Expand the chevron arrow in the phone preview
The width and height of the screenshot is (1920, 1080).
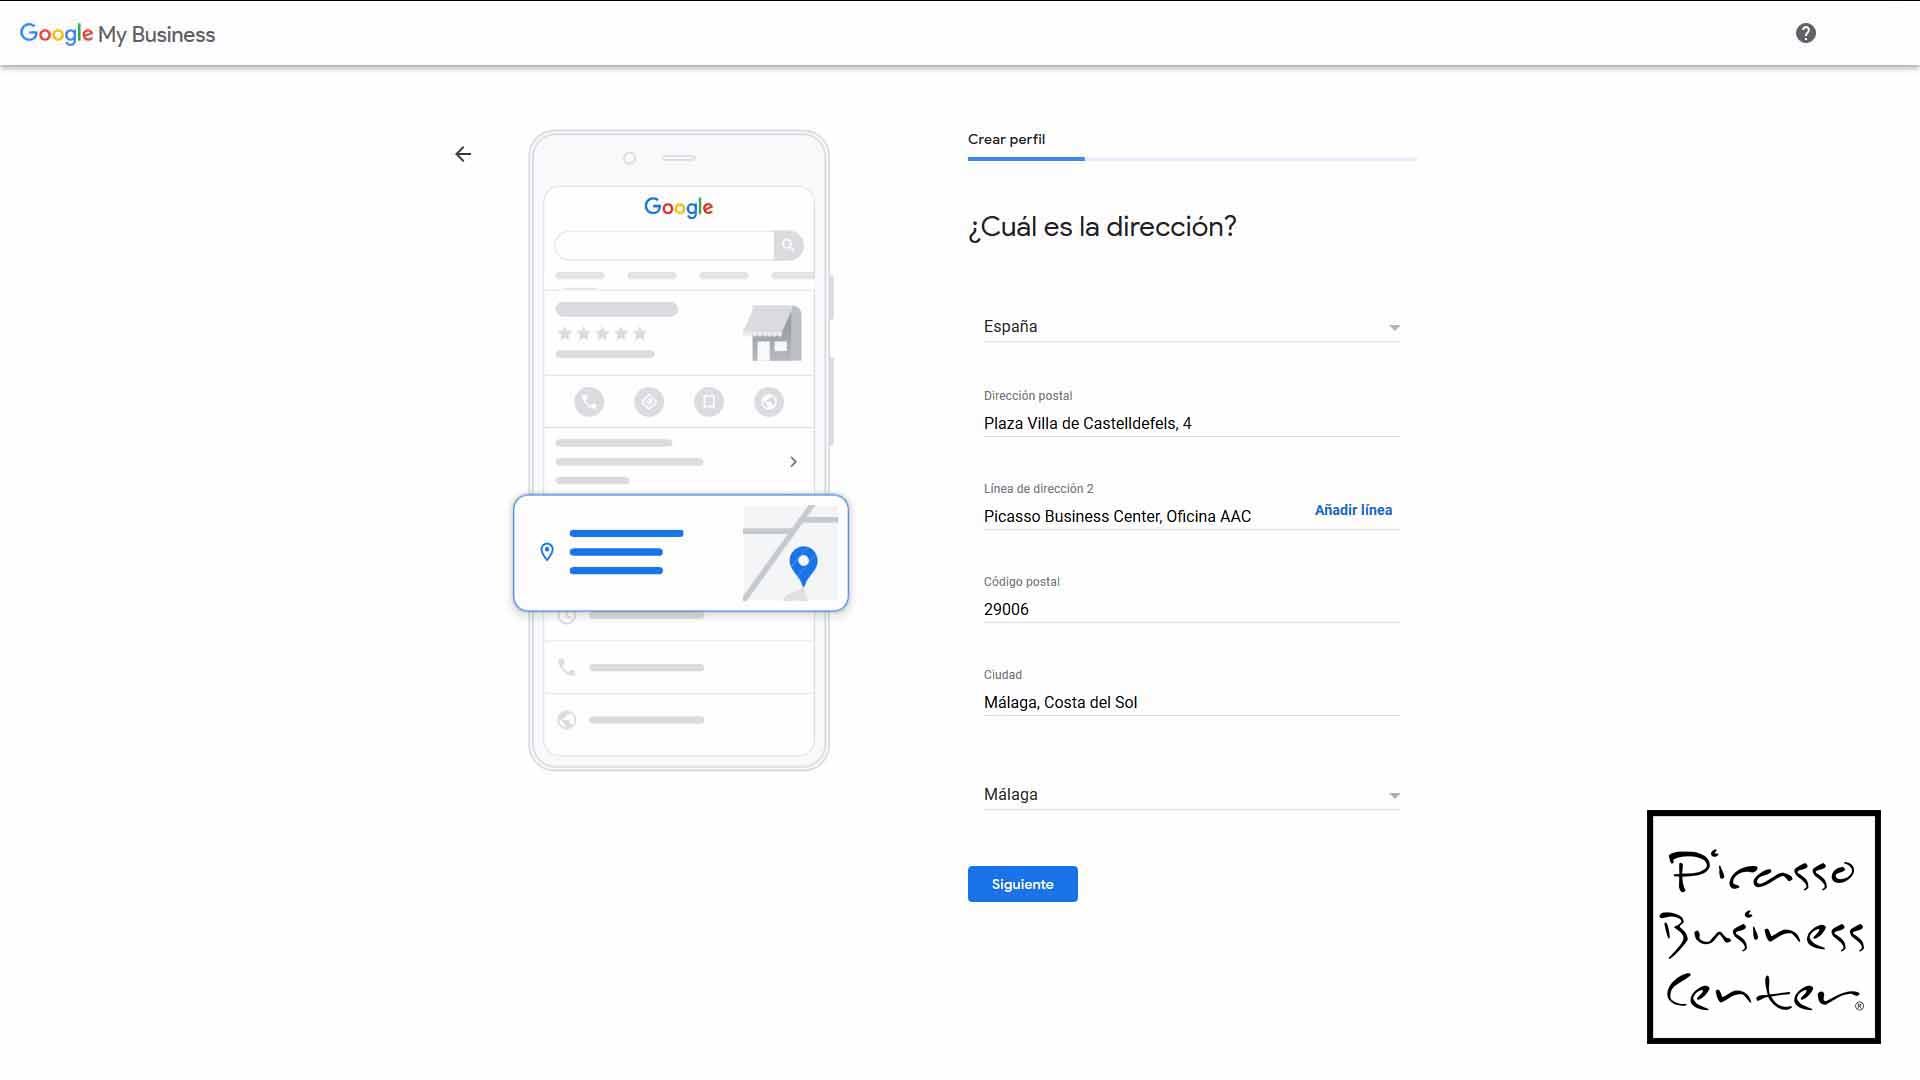793,461
